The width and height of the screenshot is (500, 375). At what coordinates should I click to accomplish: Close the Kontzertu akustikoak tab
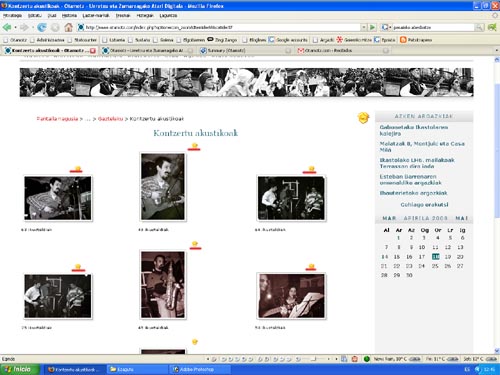tap(93, 51)
